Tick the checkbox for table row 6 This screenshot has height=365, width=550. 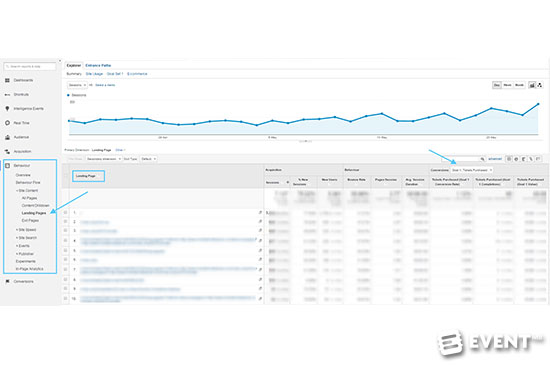click(x=66, y=259)
